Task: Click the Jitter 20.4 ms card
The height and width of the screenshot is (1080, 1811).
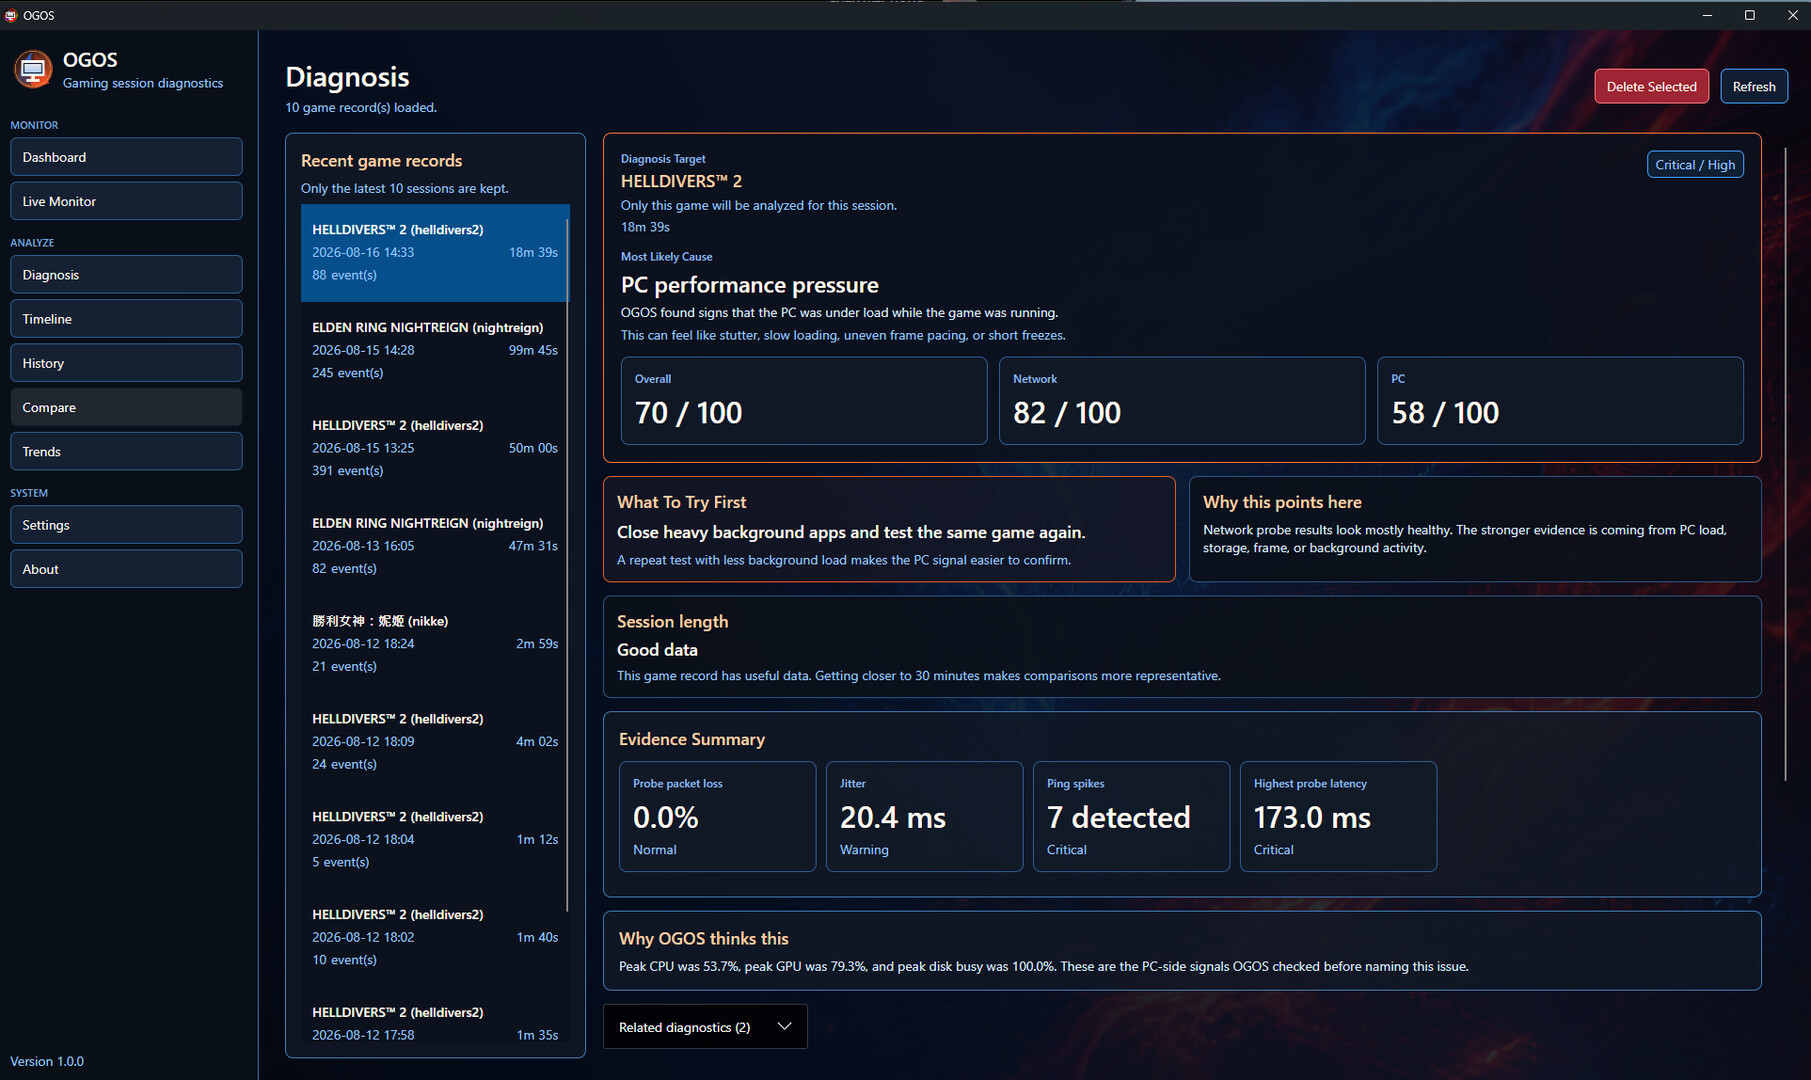Action: coord(924,817)
